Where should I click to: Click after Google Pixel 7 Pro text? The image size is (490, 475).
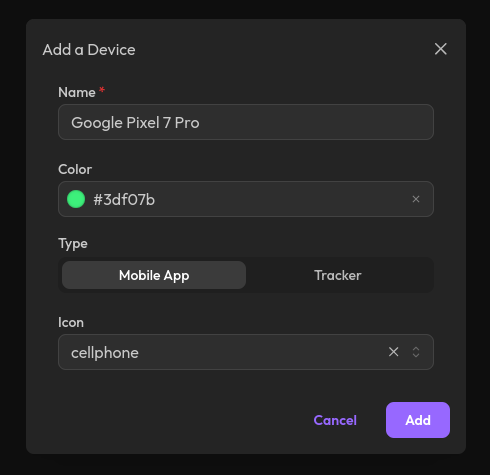[300, 122]
